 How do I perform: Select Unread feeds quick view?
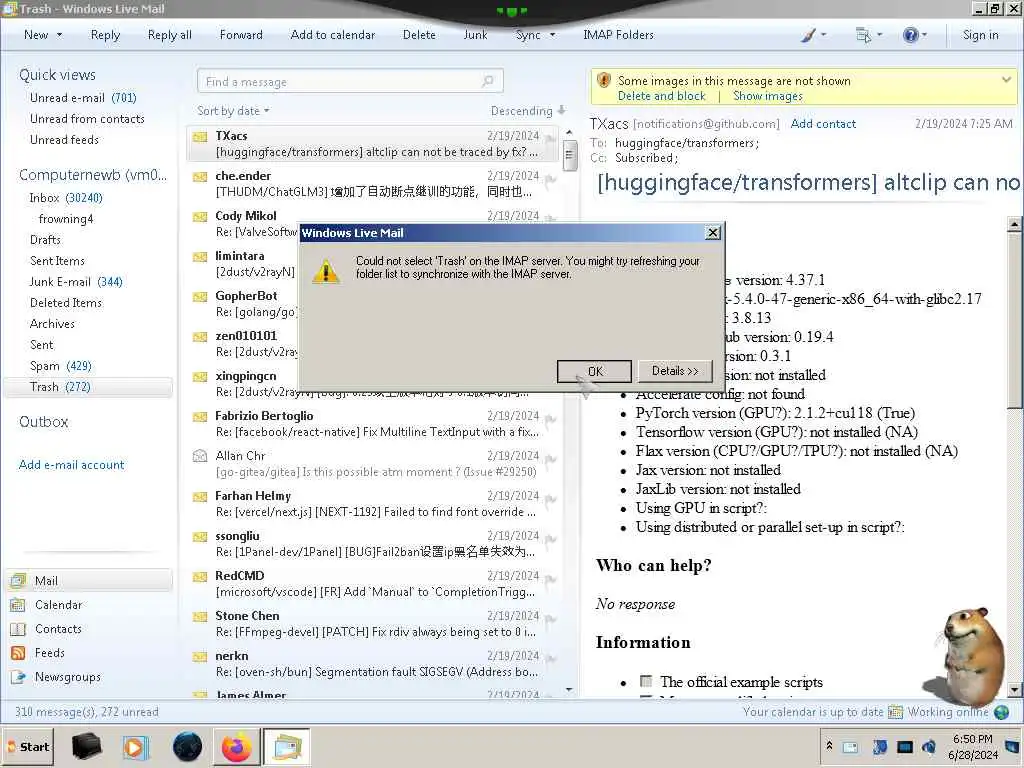(64, 139)
